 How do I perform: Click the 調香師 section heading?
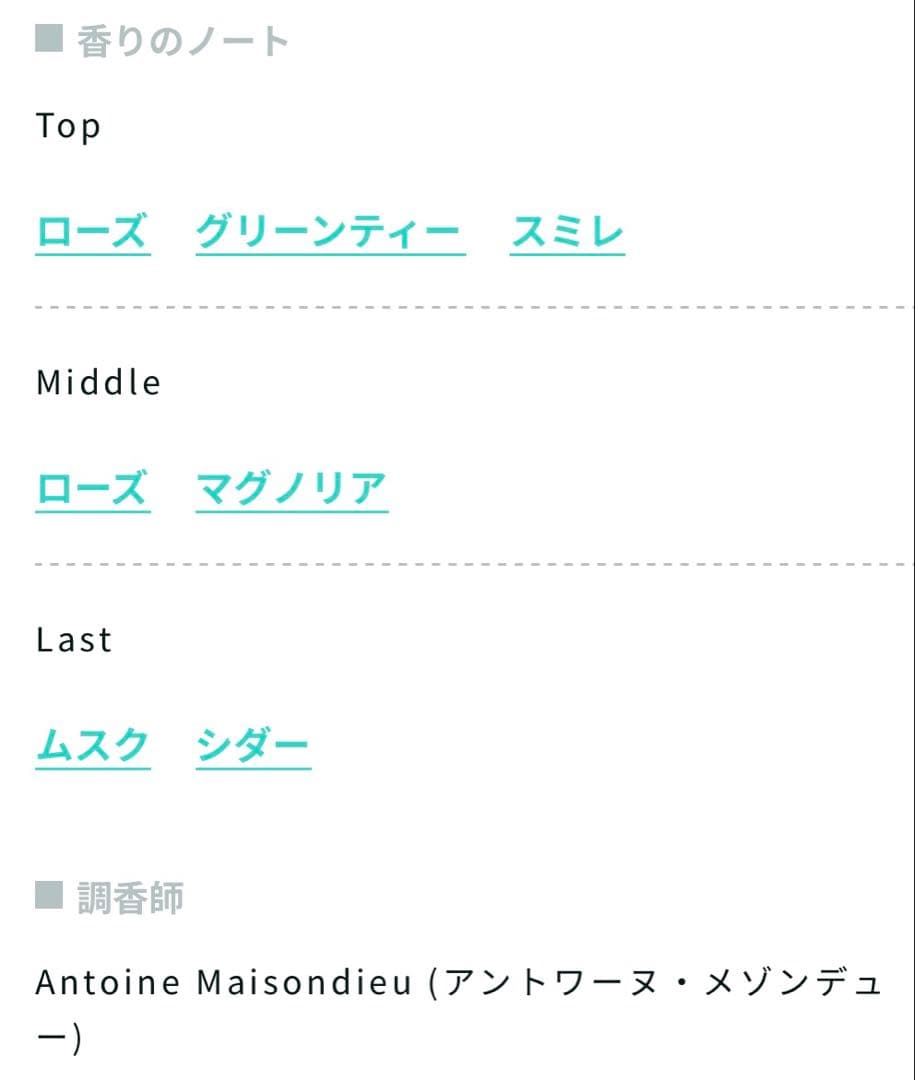[130, 897]
